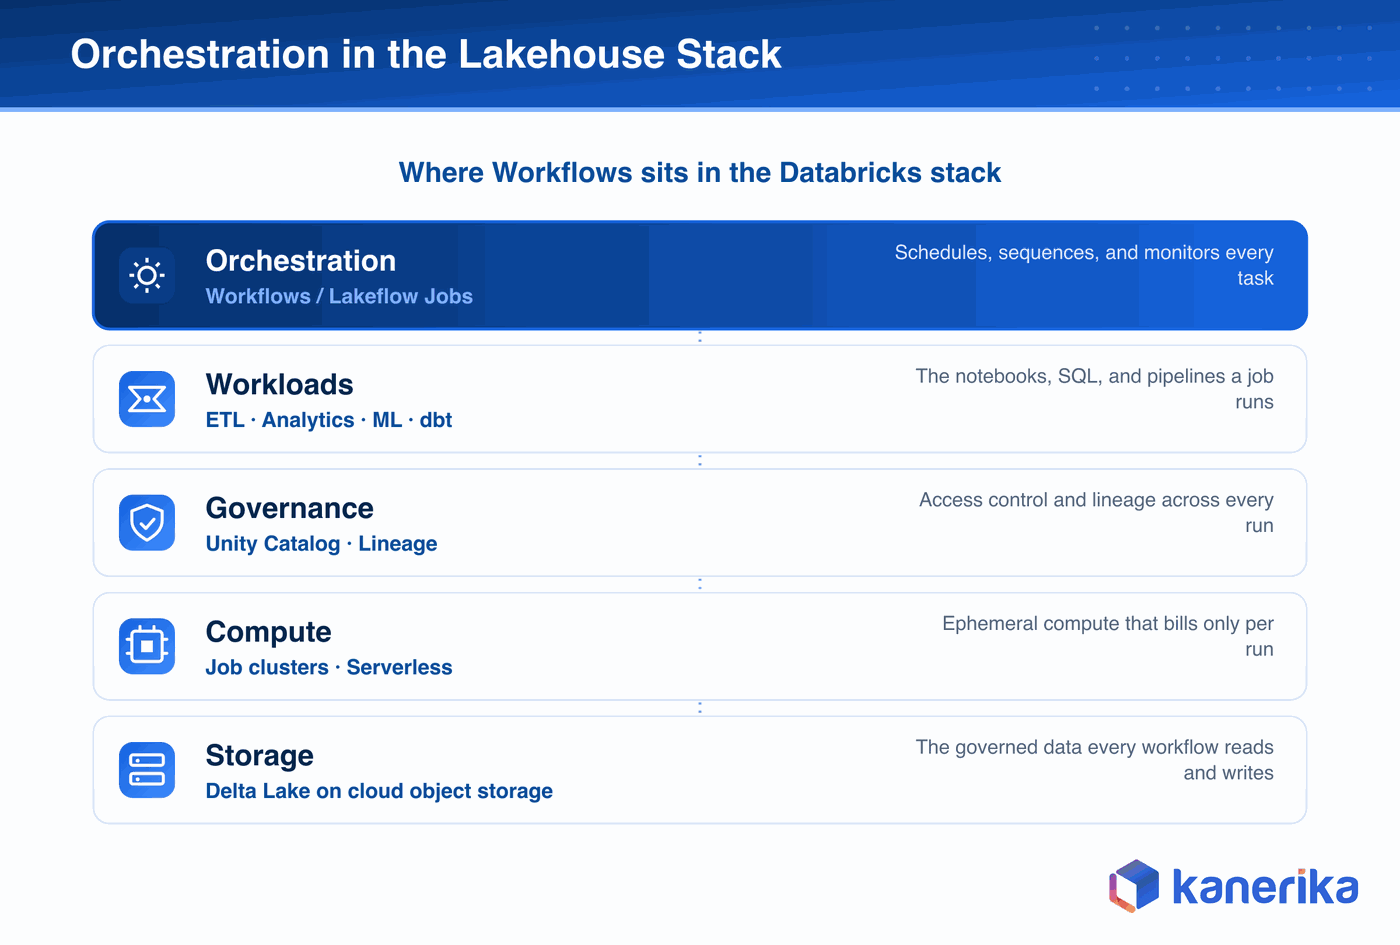Click 'Access control and lineage across every run'
This screenshot has height=945, width=1400.
click(x=1097, y=512)
